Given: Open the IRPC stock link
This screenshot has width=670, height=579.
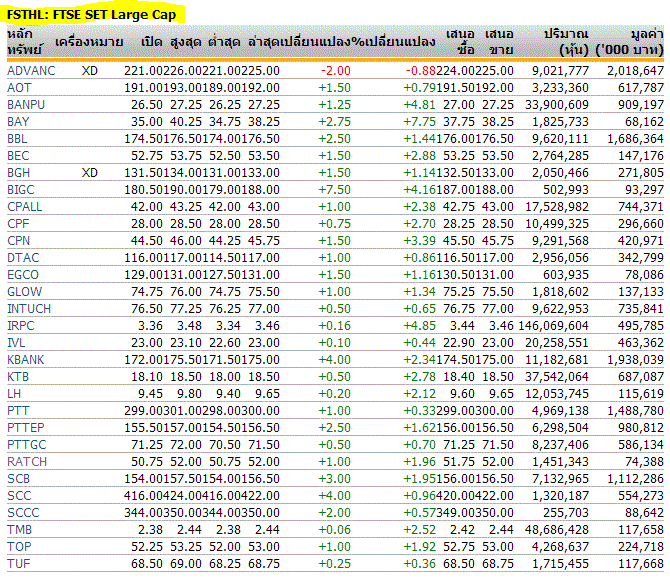Looking at the screenshot, I should click(x=21, y=326).
